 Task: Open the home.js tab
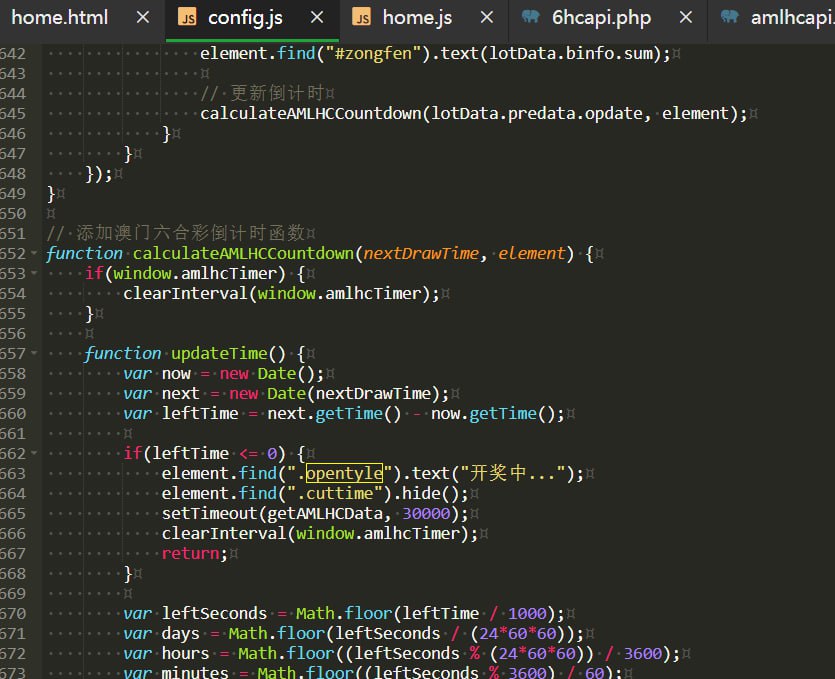(417, 18)
